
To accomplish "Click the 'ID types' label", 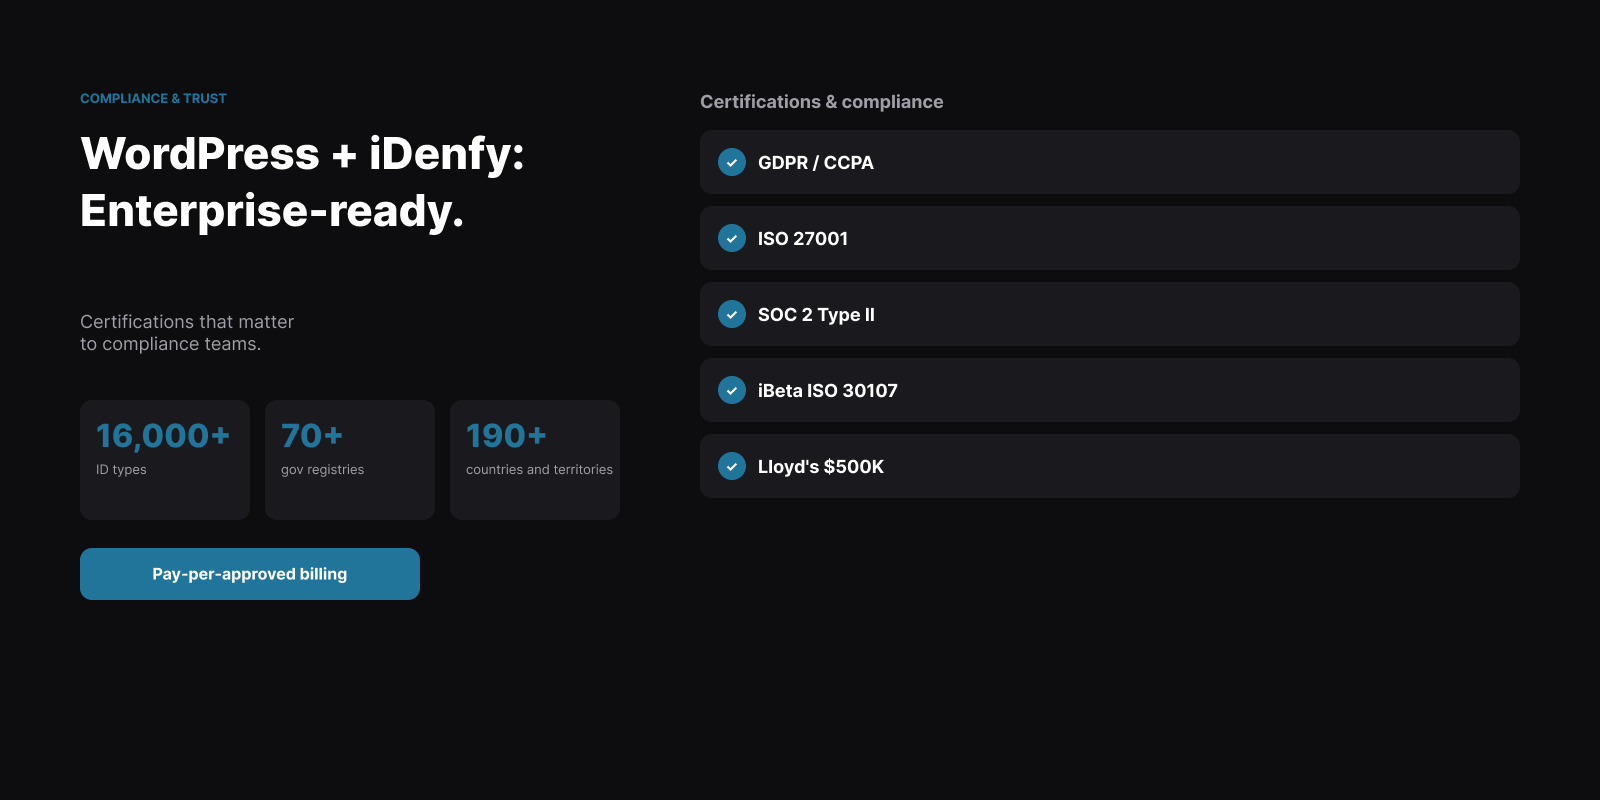I will pos(121,470).
